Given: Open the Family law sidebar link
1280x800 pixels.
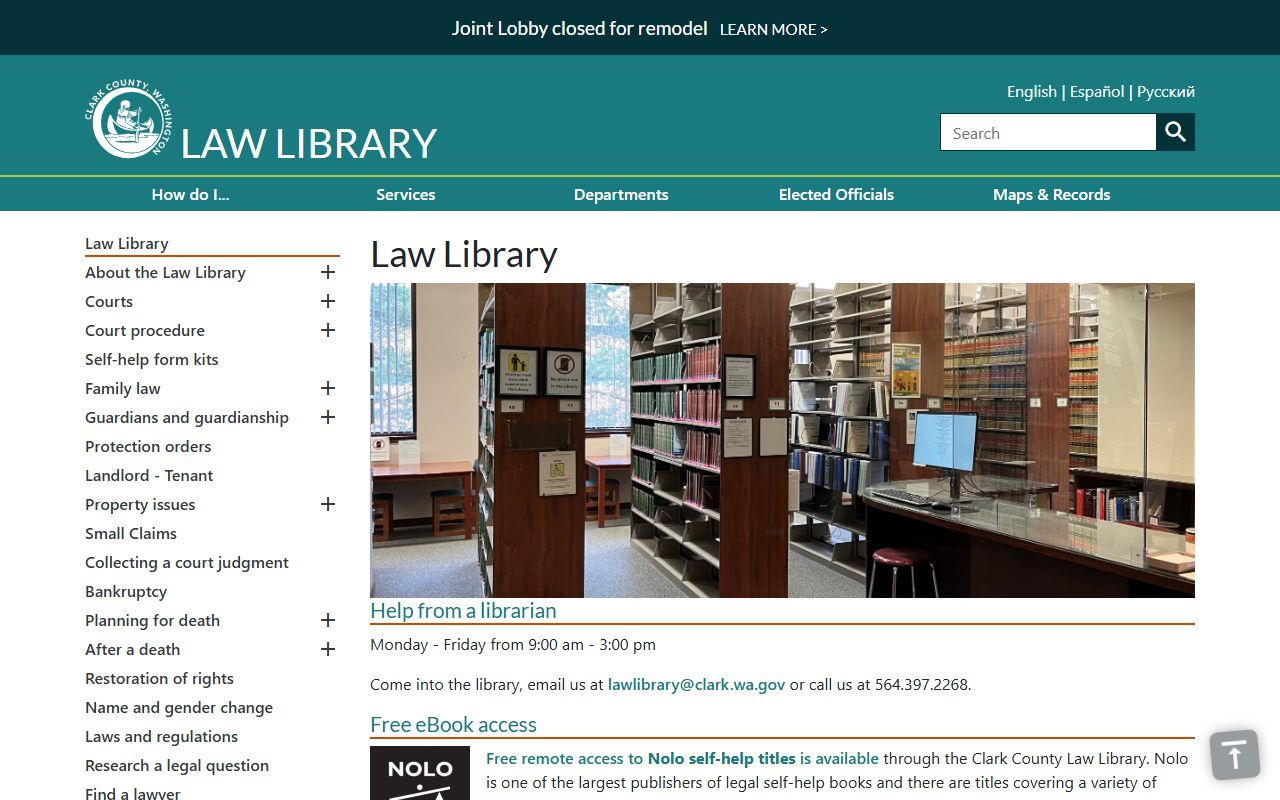Looking at the screenshot, I should [123, 388].
